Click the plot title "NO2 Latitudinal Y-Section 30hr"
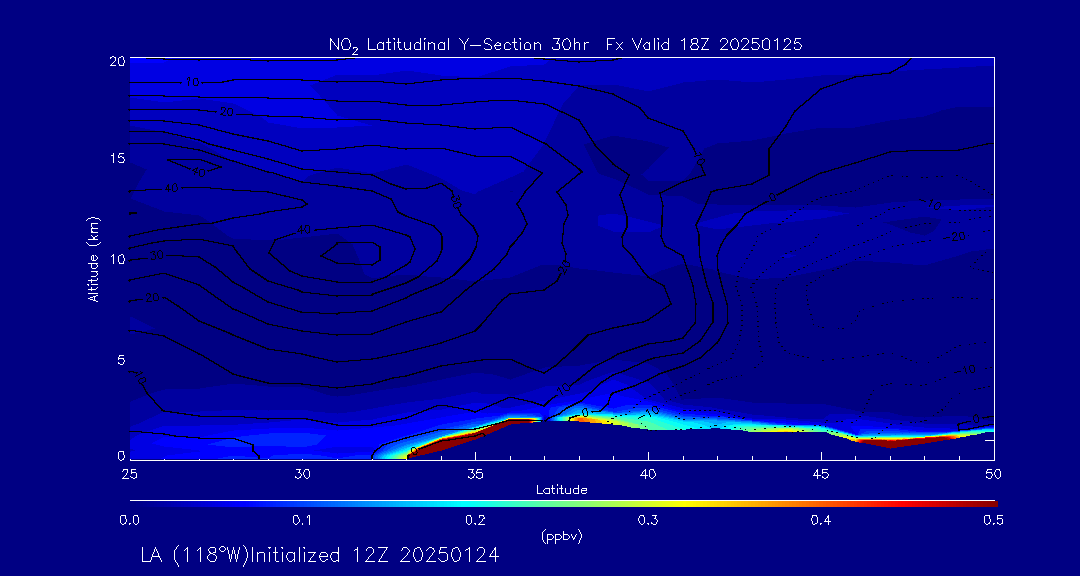The width and height of the screenshot is (1080, 576). [x=461, y=45]
